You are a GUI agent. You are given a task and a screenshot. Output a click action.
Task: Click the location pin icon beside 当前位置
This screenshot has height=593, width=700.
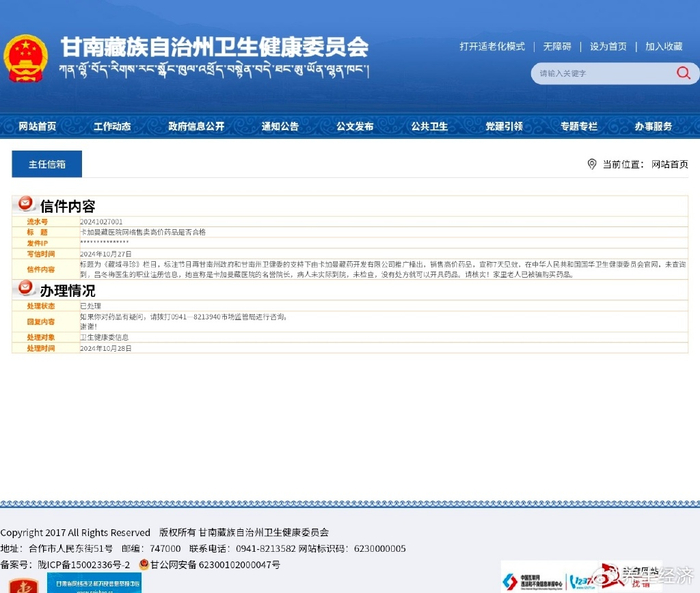[592, 164]
